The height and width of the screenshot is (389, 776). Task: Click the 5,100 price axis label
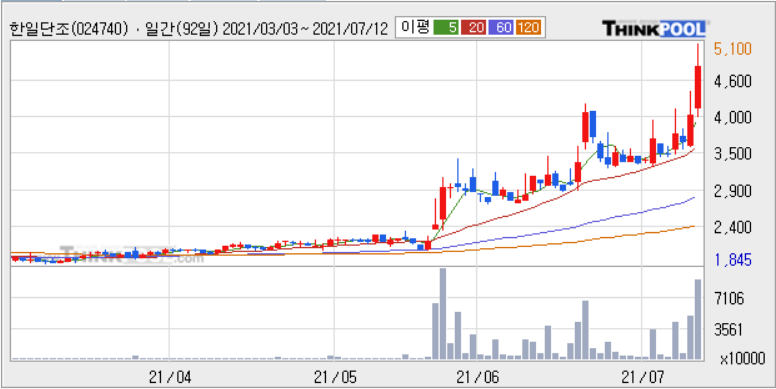pyautogui.click(x=733, y=49)
